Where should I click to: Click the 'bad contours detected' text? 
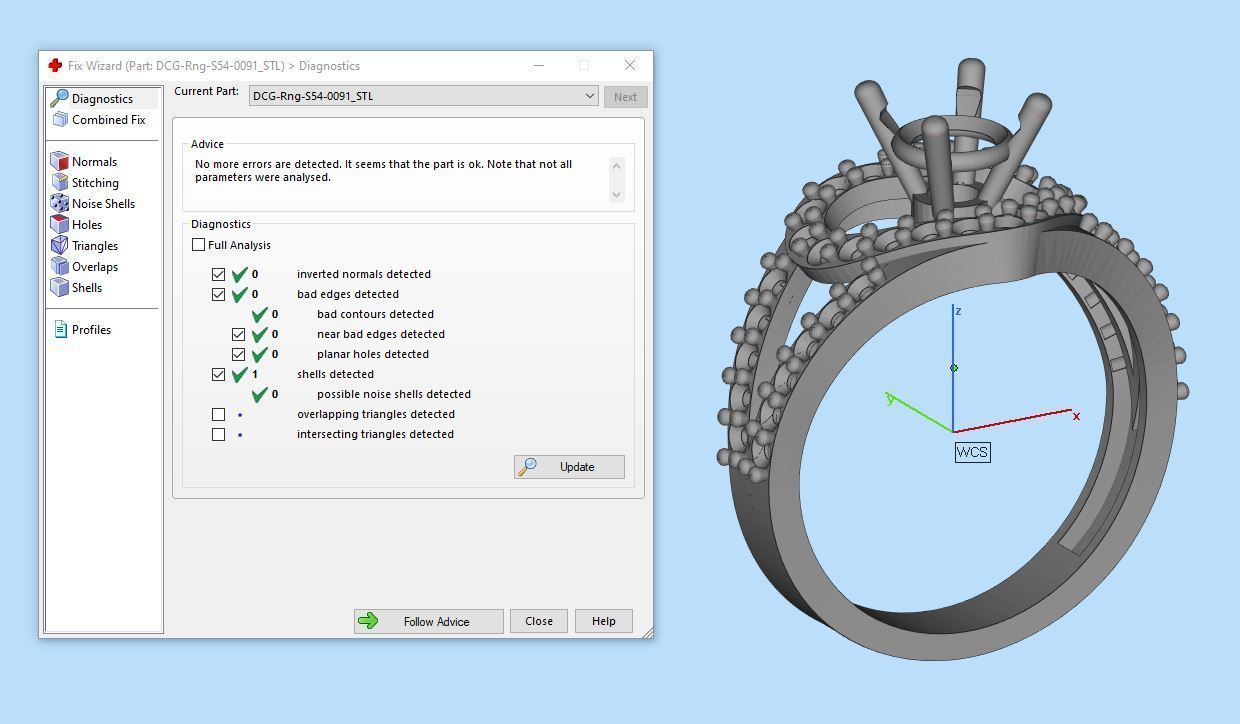point(375,314)
